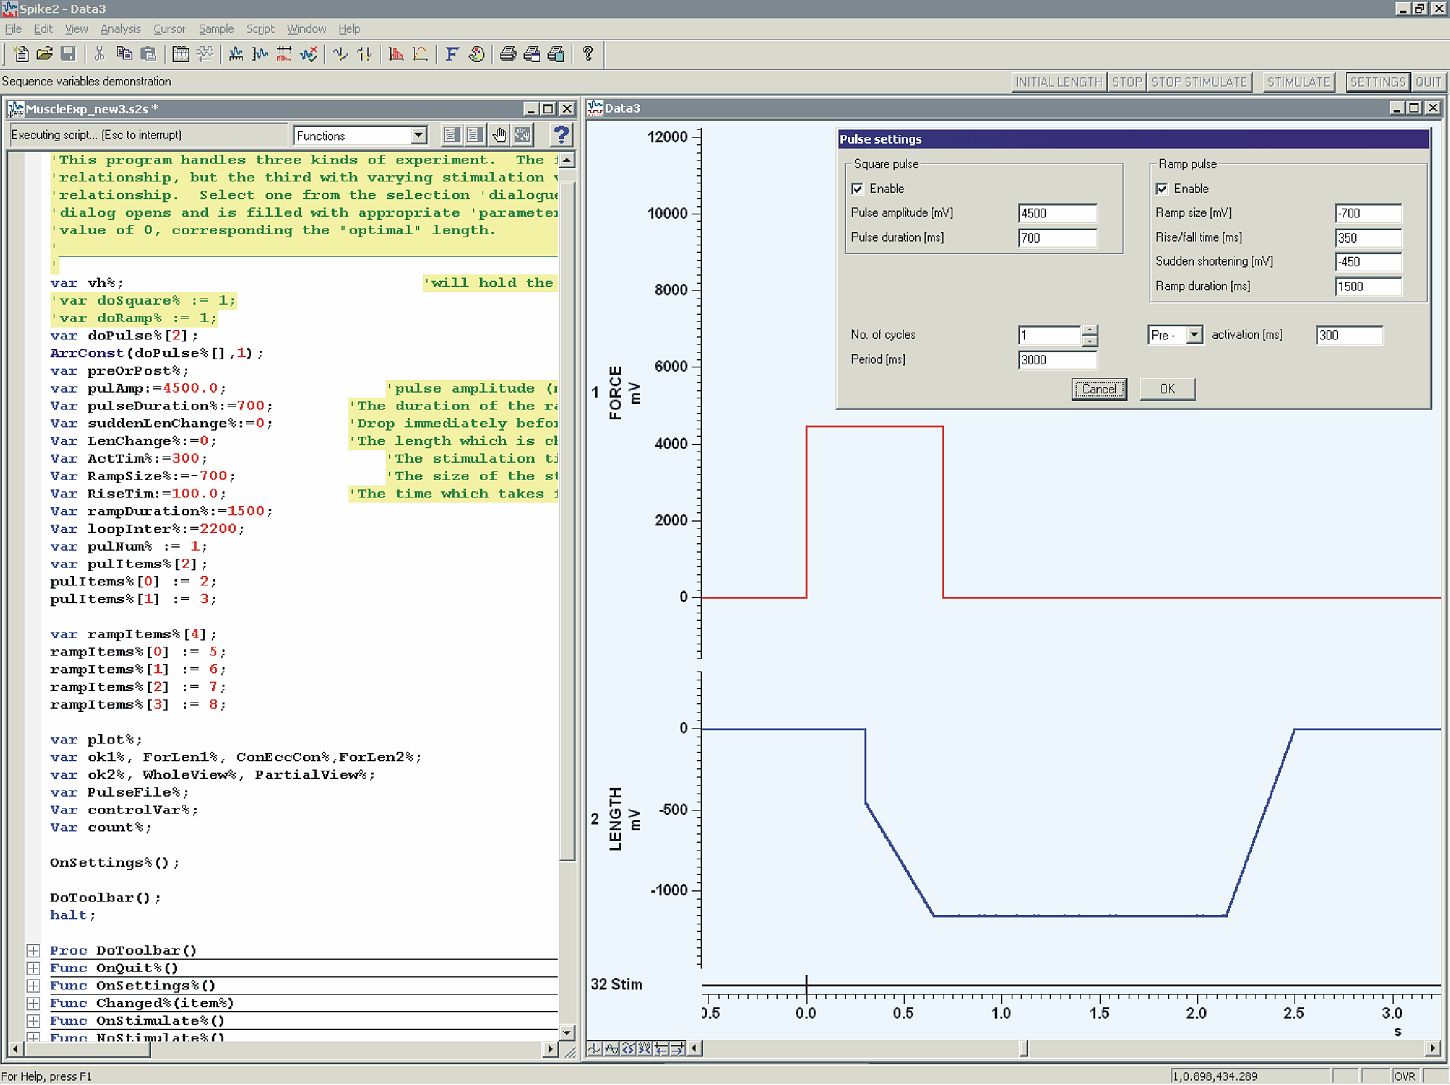Open the Analysis menu
Viewport: 1450px width, 1085px height.
coord(120,28)
